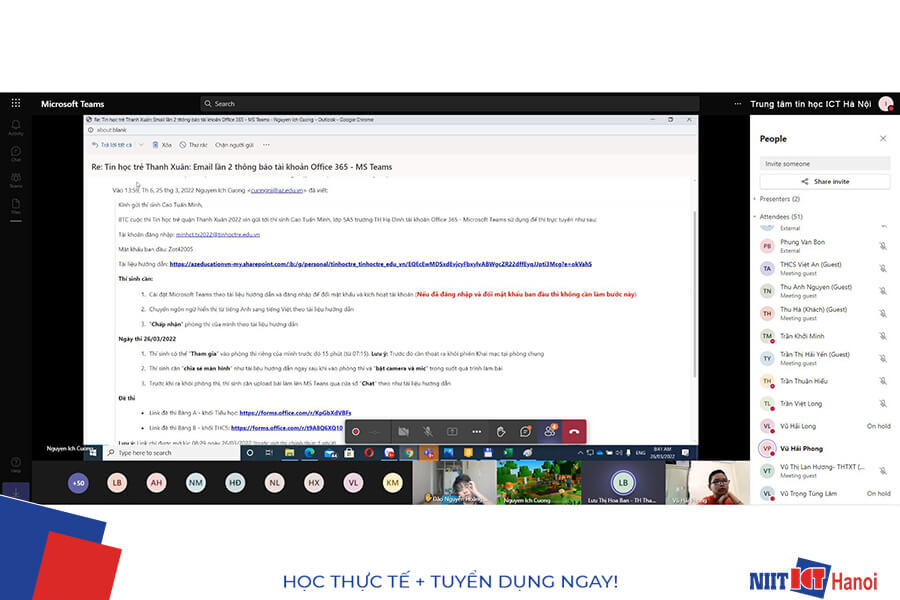Image resolution: width=900 pixels, height=600 pixels.
Task: Toggle the camera in the meeting toolbar
Action: pyautogui.click(x=403, y=431)
